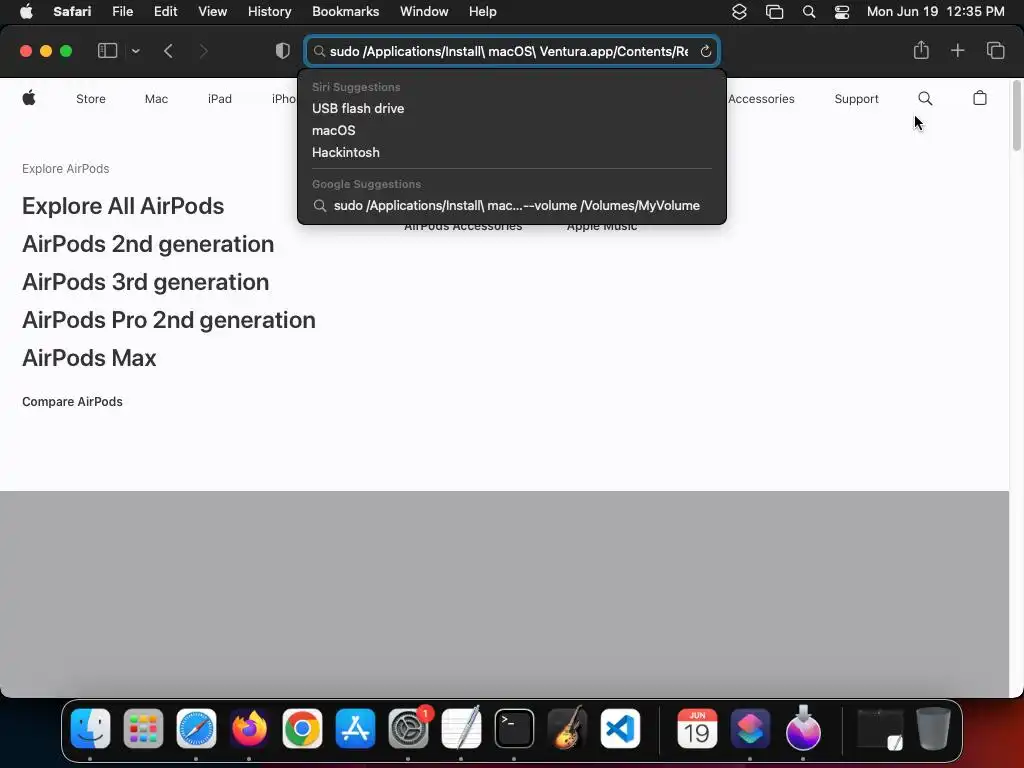
Task: Click the page vertical scrollbar thumb
Action: pos(1017,116)
